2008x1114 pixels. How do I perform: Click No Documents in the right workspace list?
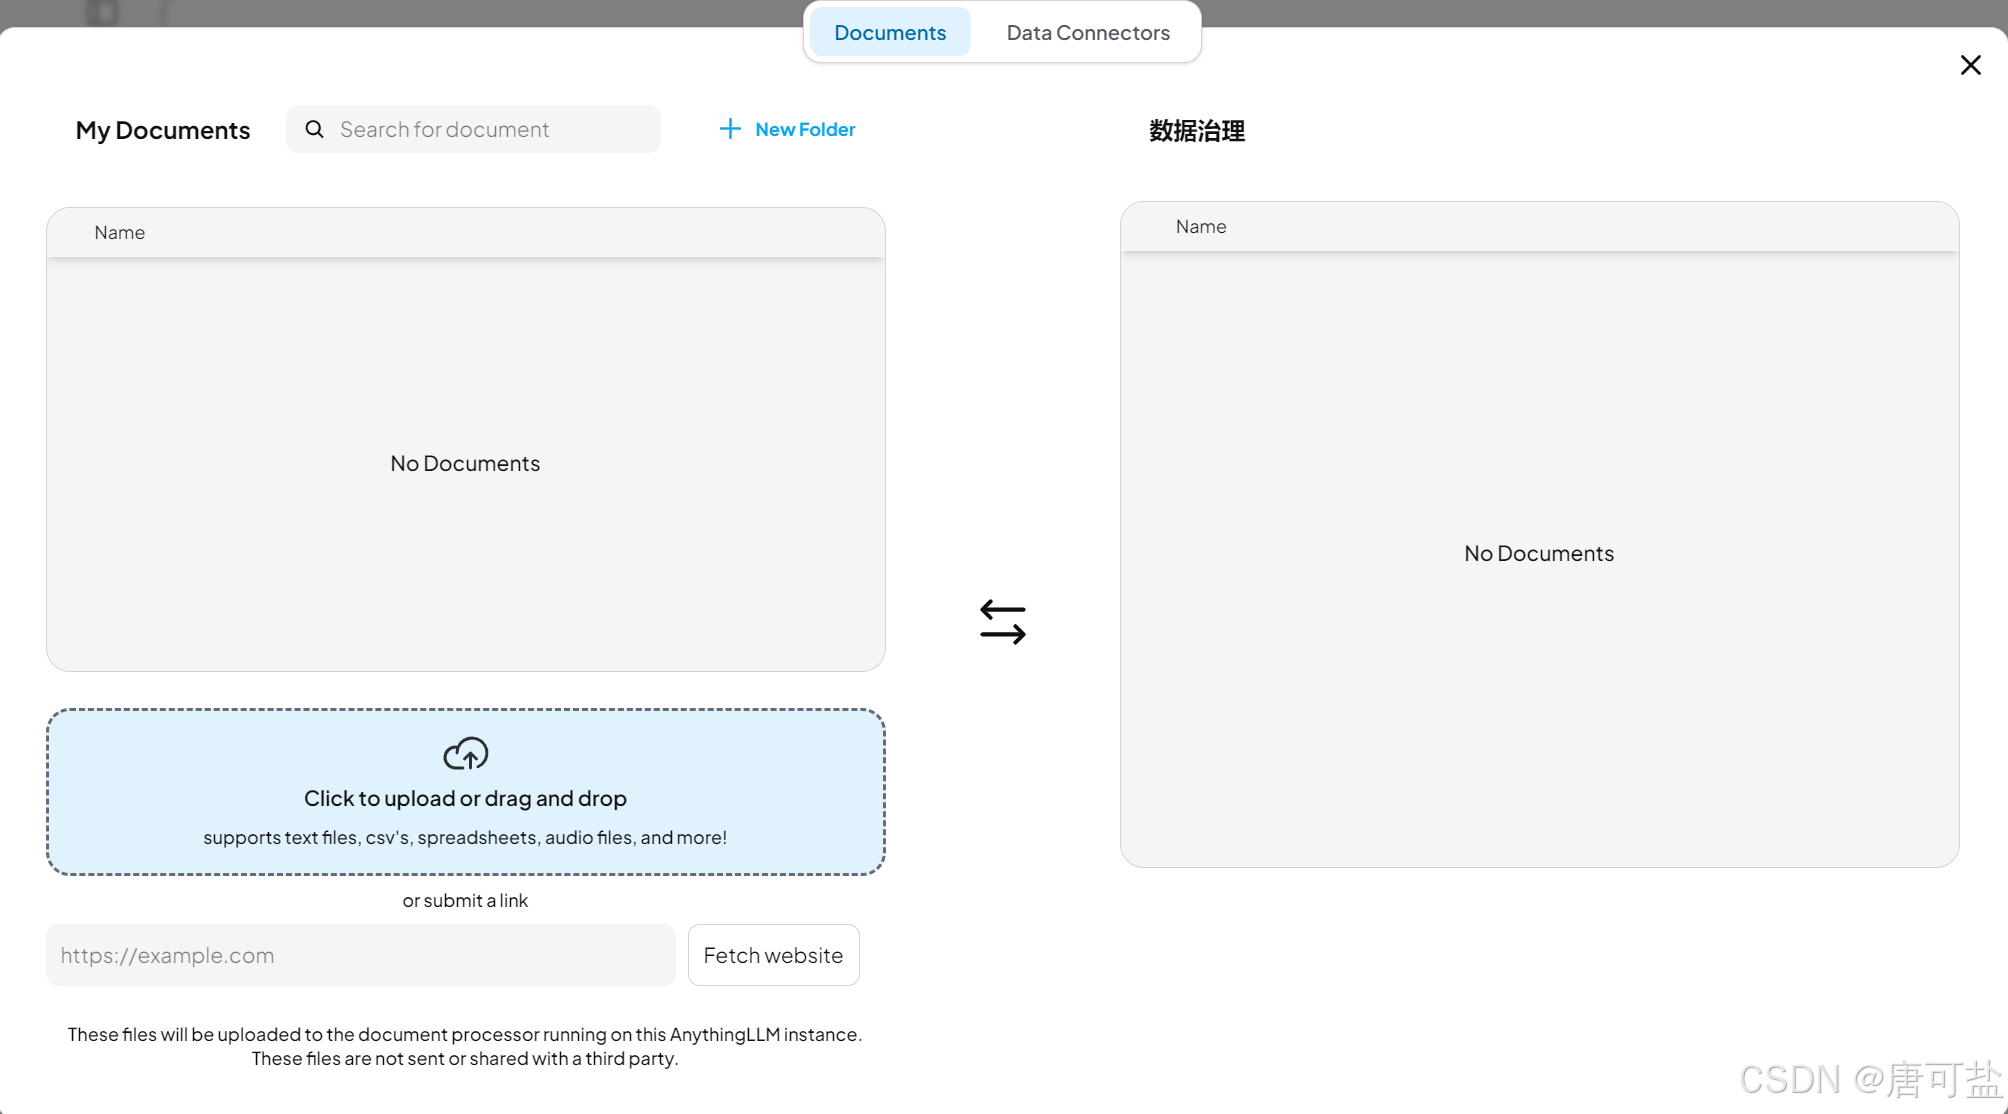click(1538, 553)
